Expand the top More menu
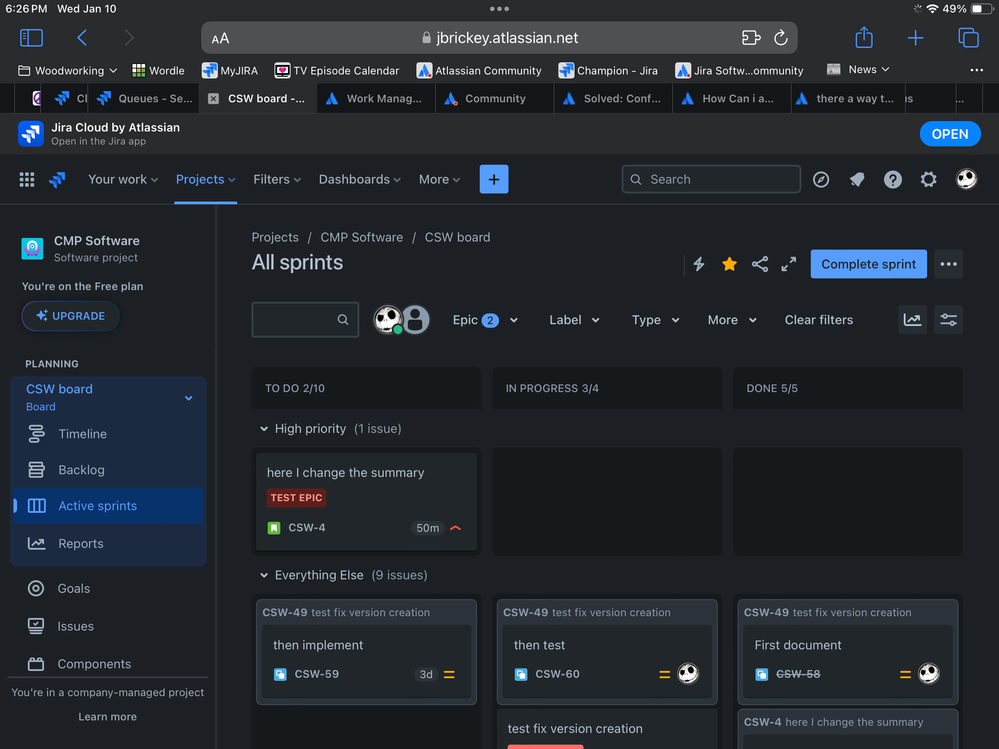The image size is (999, 749). (439, 180)
